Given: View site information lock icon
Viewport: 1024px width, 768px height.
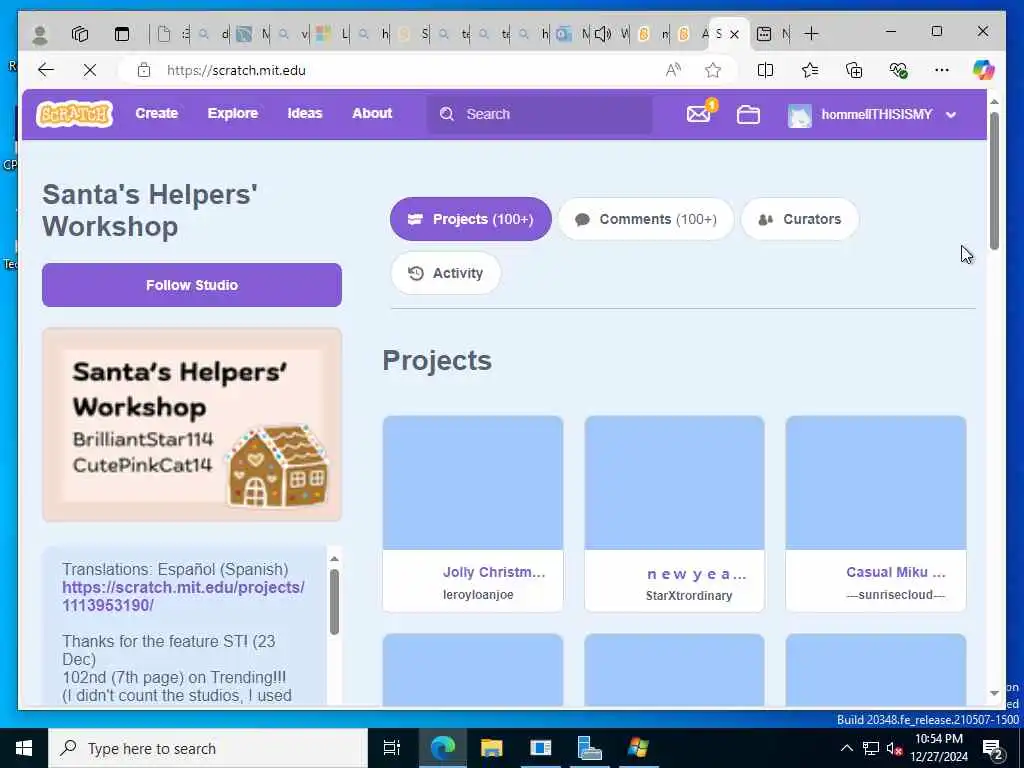Looking at the screenshot, I should (x=144, y=70).
